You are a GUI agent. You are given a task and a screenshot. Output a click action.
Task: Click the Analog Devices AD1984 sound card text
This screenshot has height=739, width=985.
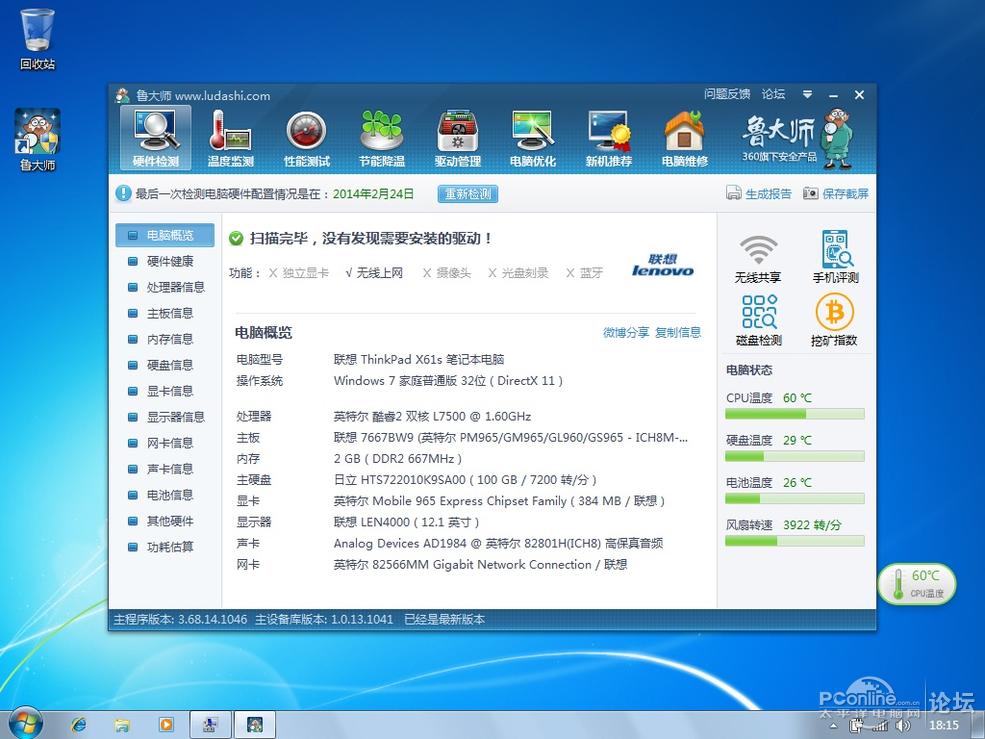[x=498, y=544]
